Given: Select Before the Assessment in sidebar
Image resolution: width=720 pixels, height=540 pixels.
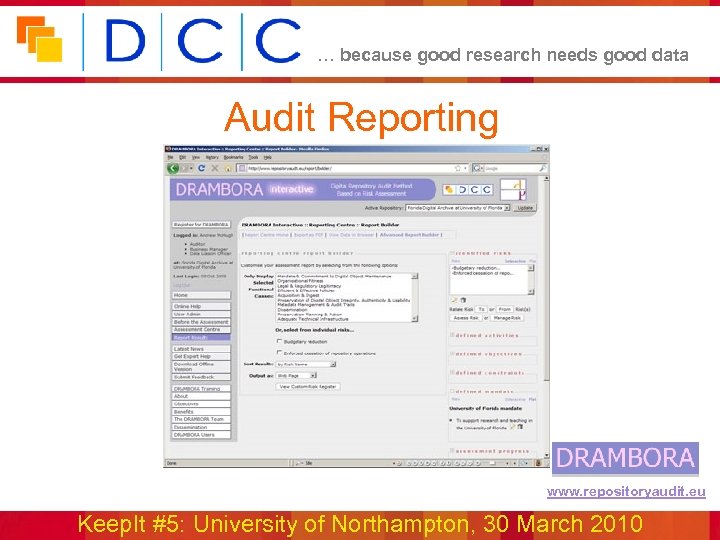Looking at the screenshot, I should coord(201,322).
